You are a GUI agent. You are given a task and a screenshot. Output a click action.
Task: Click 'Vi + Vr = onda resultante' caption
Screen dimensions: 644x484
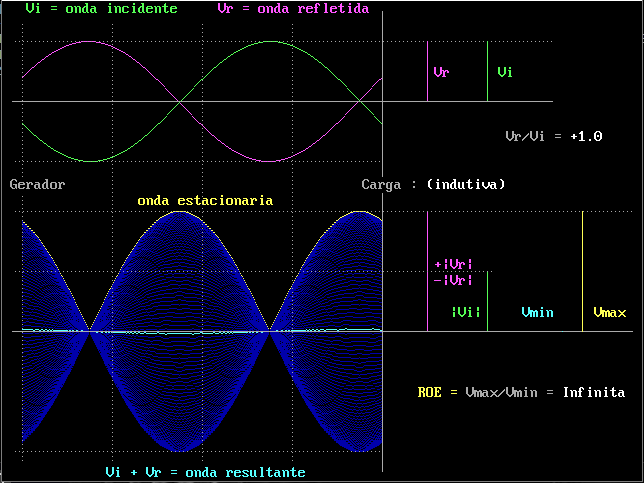point(205,472)
